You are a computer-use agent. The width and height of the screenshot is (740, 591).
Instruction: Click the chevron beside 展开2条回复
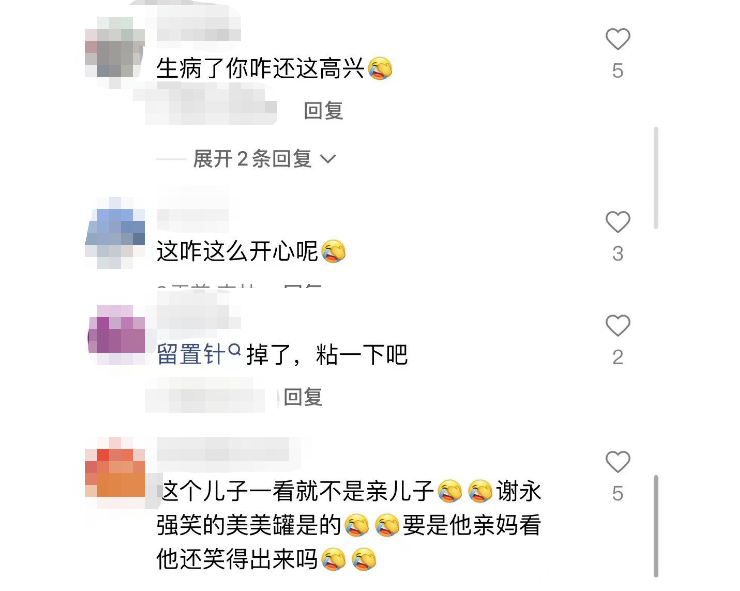(x=328, y=159)
